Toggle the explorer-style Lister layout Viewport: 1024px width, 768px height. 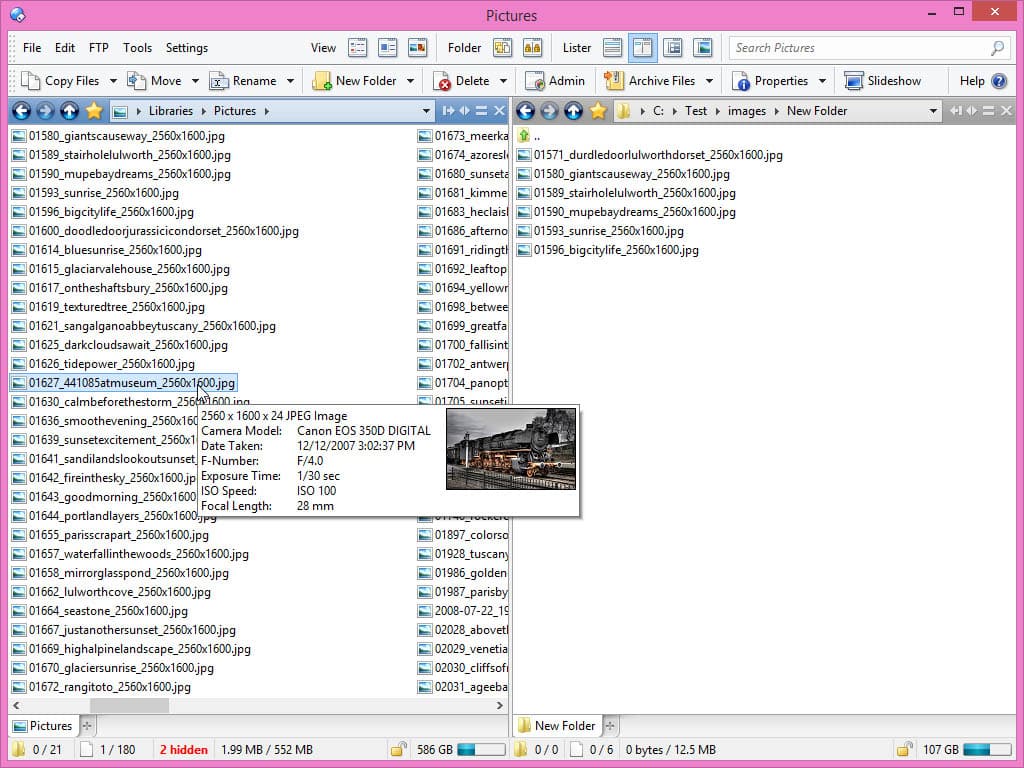coord(673,48)
